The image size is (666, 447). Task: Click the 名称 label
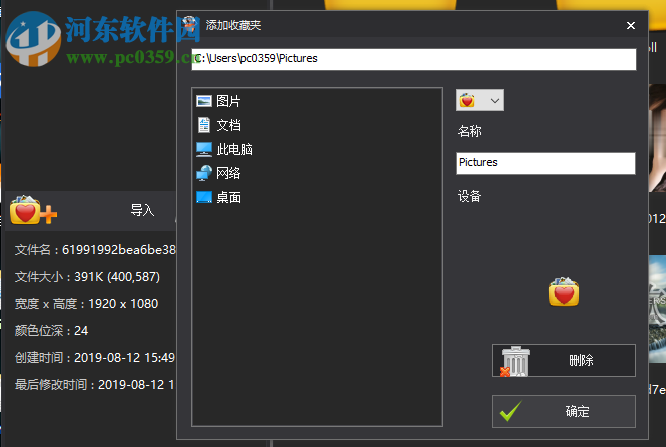coord(469,131)
